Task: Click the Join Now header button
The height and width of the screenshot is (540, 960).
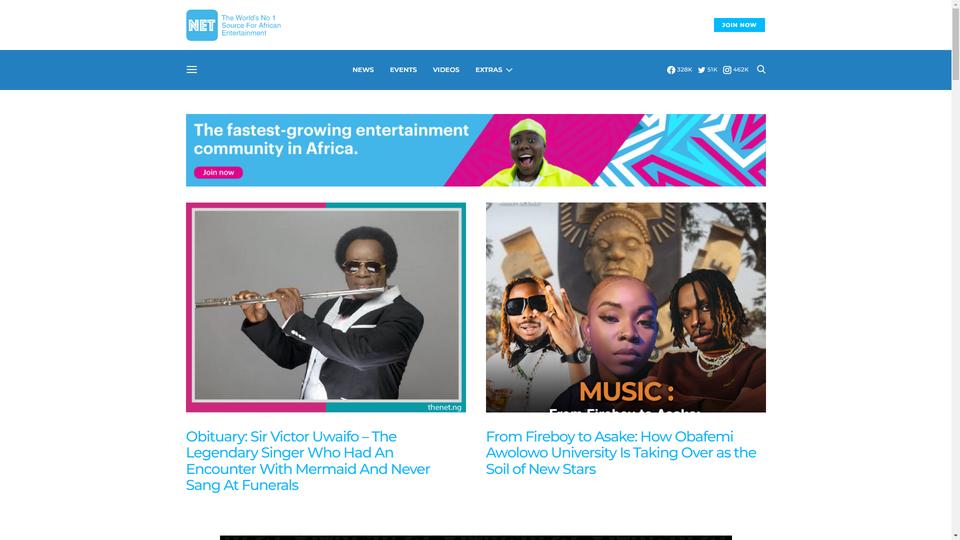Action: pyautogui.click(x=739, y=25)
